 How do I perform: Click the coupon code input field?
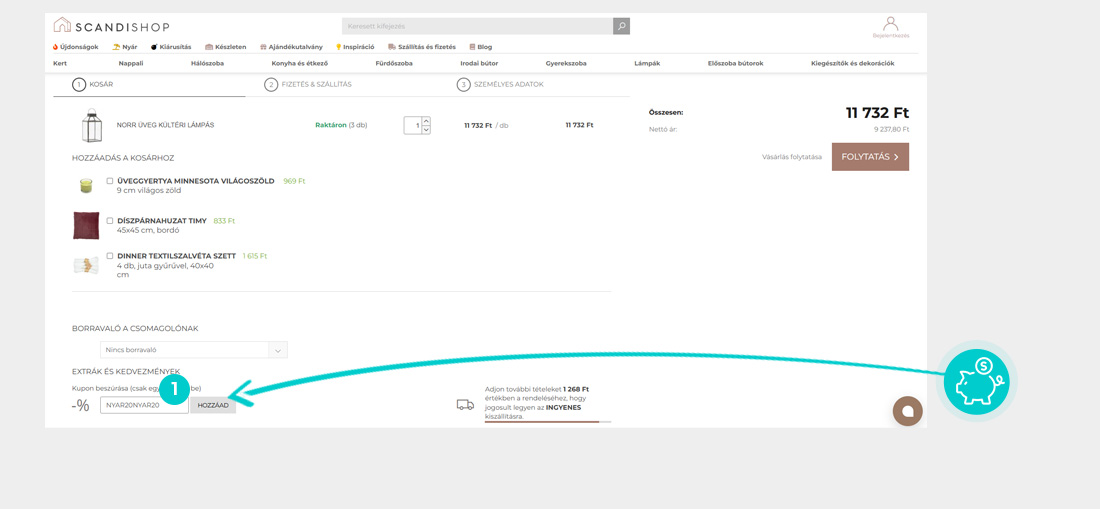pyautogui.click(x=144, y=405)
